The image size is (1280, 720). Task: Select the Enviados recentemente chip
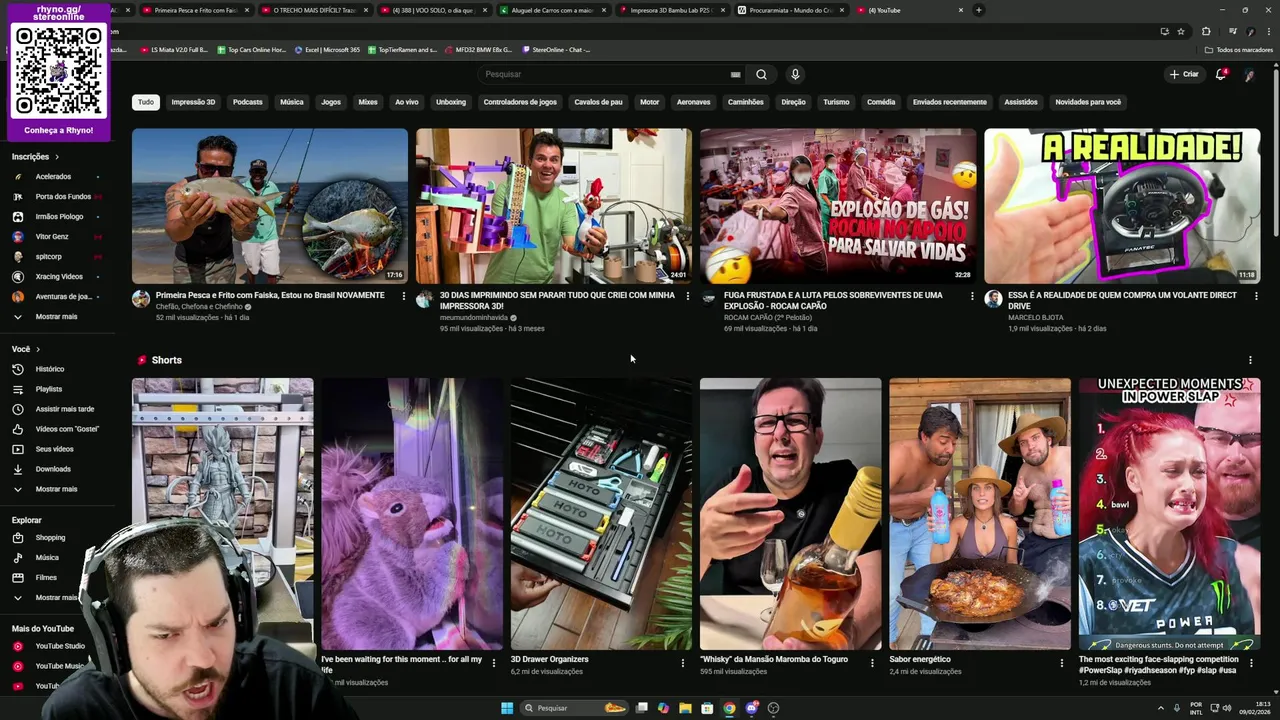coord(949,102)
